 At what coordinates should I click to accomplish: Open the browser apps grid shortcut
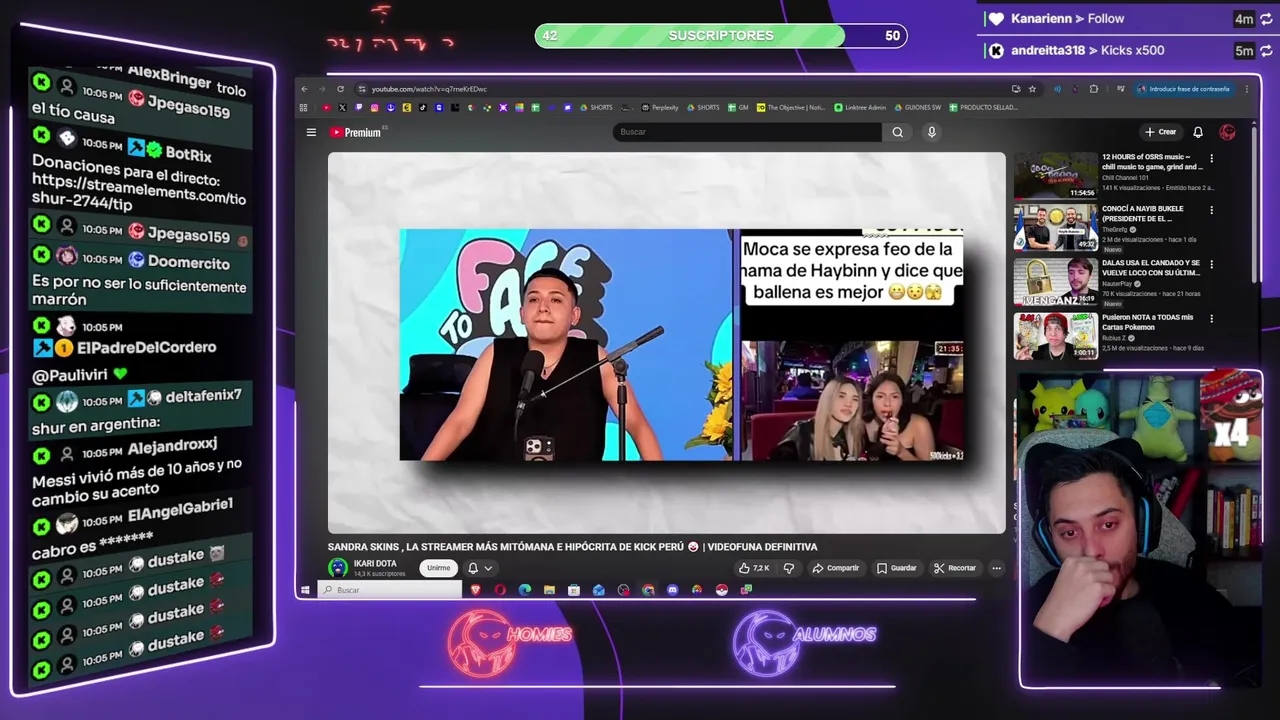tap(303, 107)
